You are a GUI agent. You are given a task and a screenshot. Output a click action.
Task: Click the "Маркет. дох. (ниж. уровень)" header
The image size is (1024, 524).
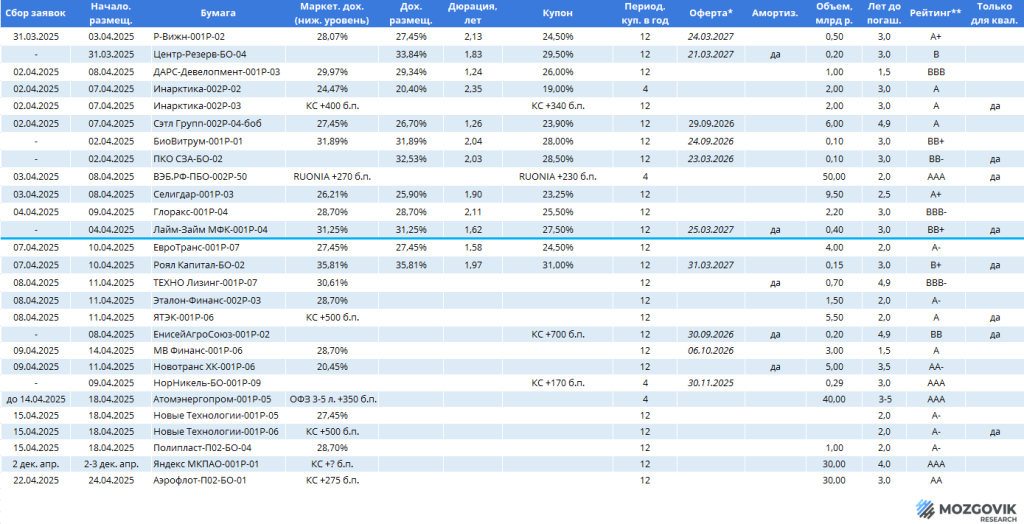332,13
